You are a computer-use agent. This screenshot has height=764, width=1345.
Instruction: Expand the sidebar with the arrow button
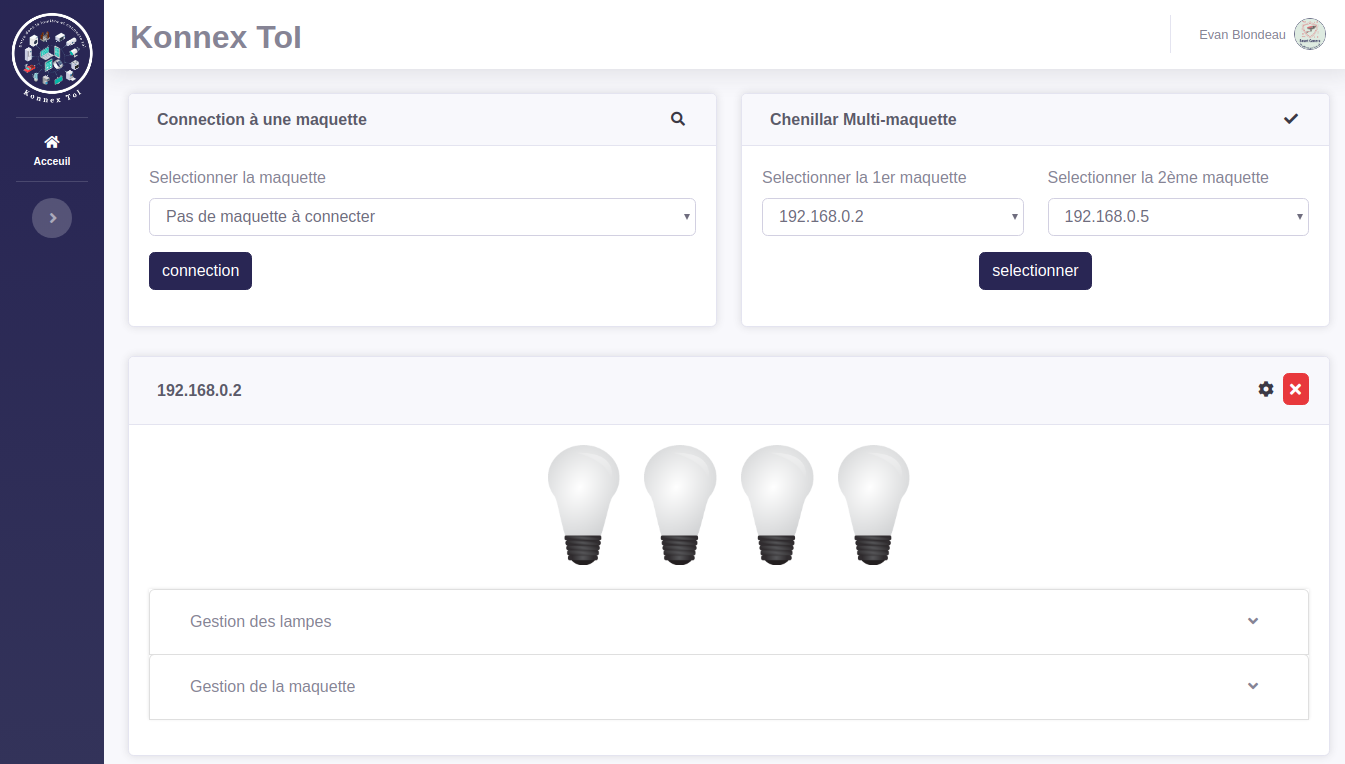pyautogui.click(x=52, y=218)
